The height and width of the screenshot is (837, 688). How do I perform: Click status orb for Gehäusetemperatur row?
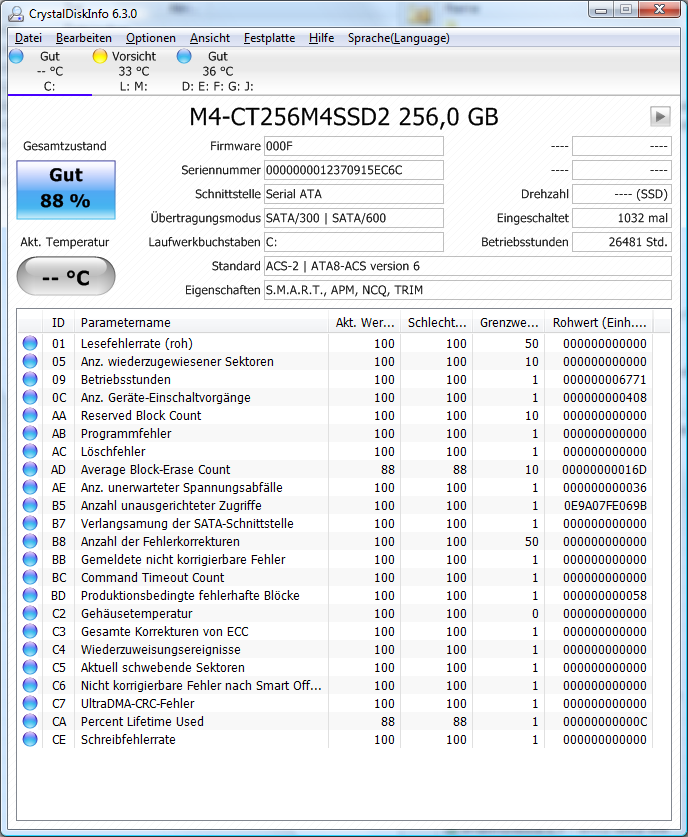point(30,613)
